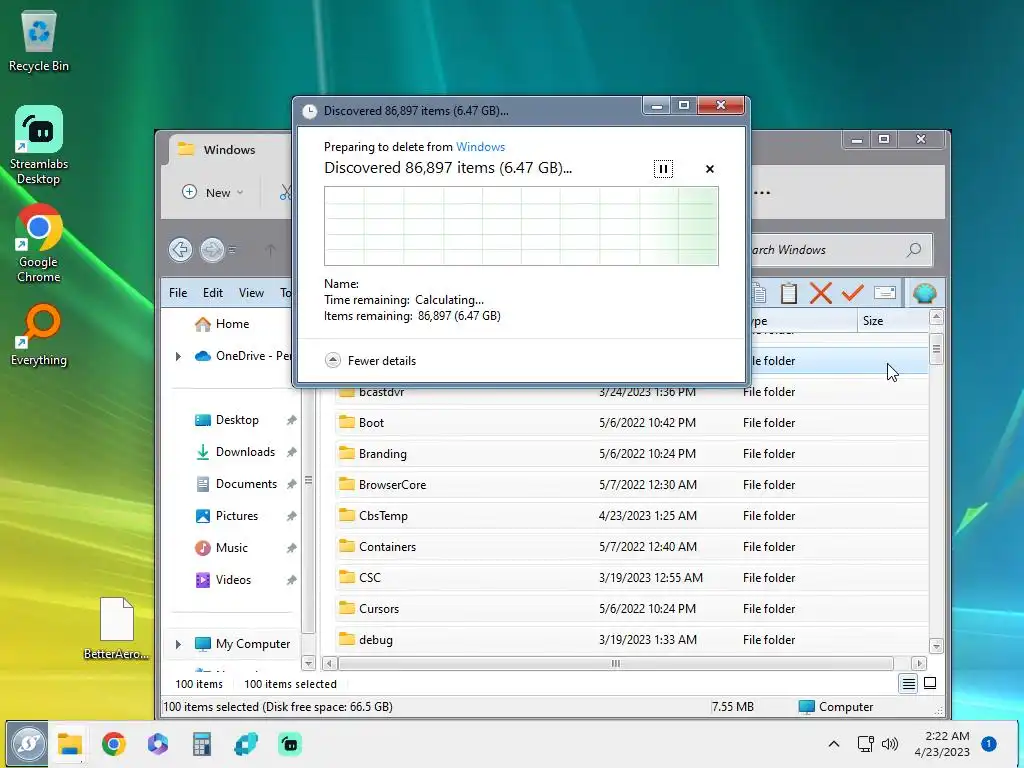Click New button in Explorer toolbar
The image size is (1024, 768).
212,192
